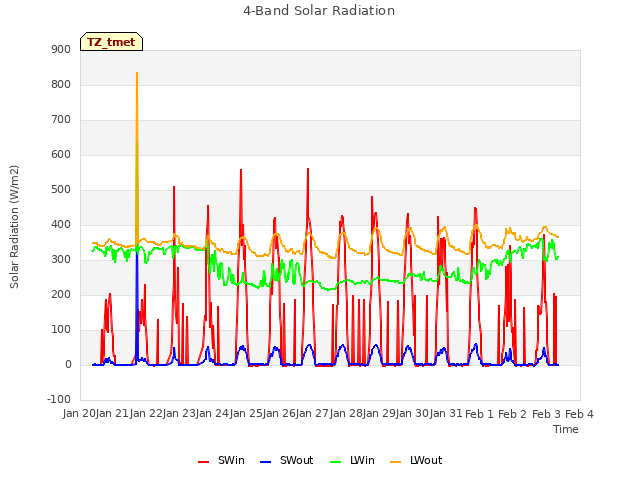Click the Jan 28 x-axis label
This screenshot has height=480, width=640.
coord(346,413)
